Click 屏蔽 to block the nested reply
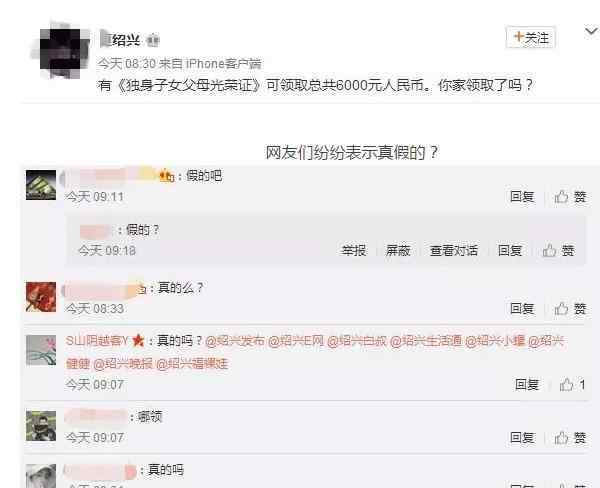Viewport: 600px width, 488px height. [398, 251]
